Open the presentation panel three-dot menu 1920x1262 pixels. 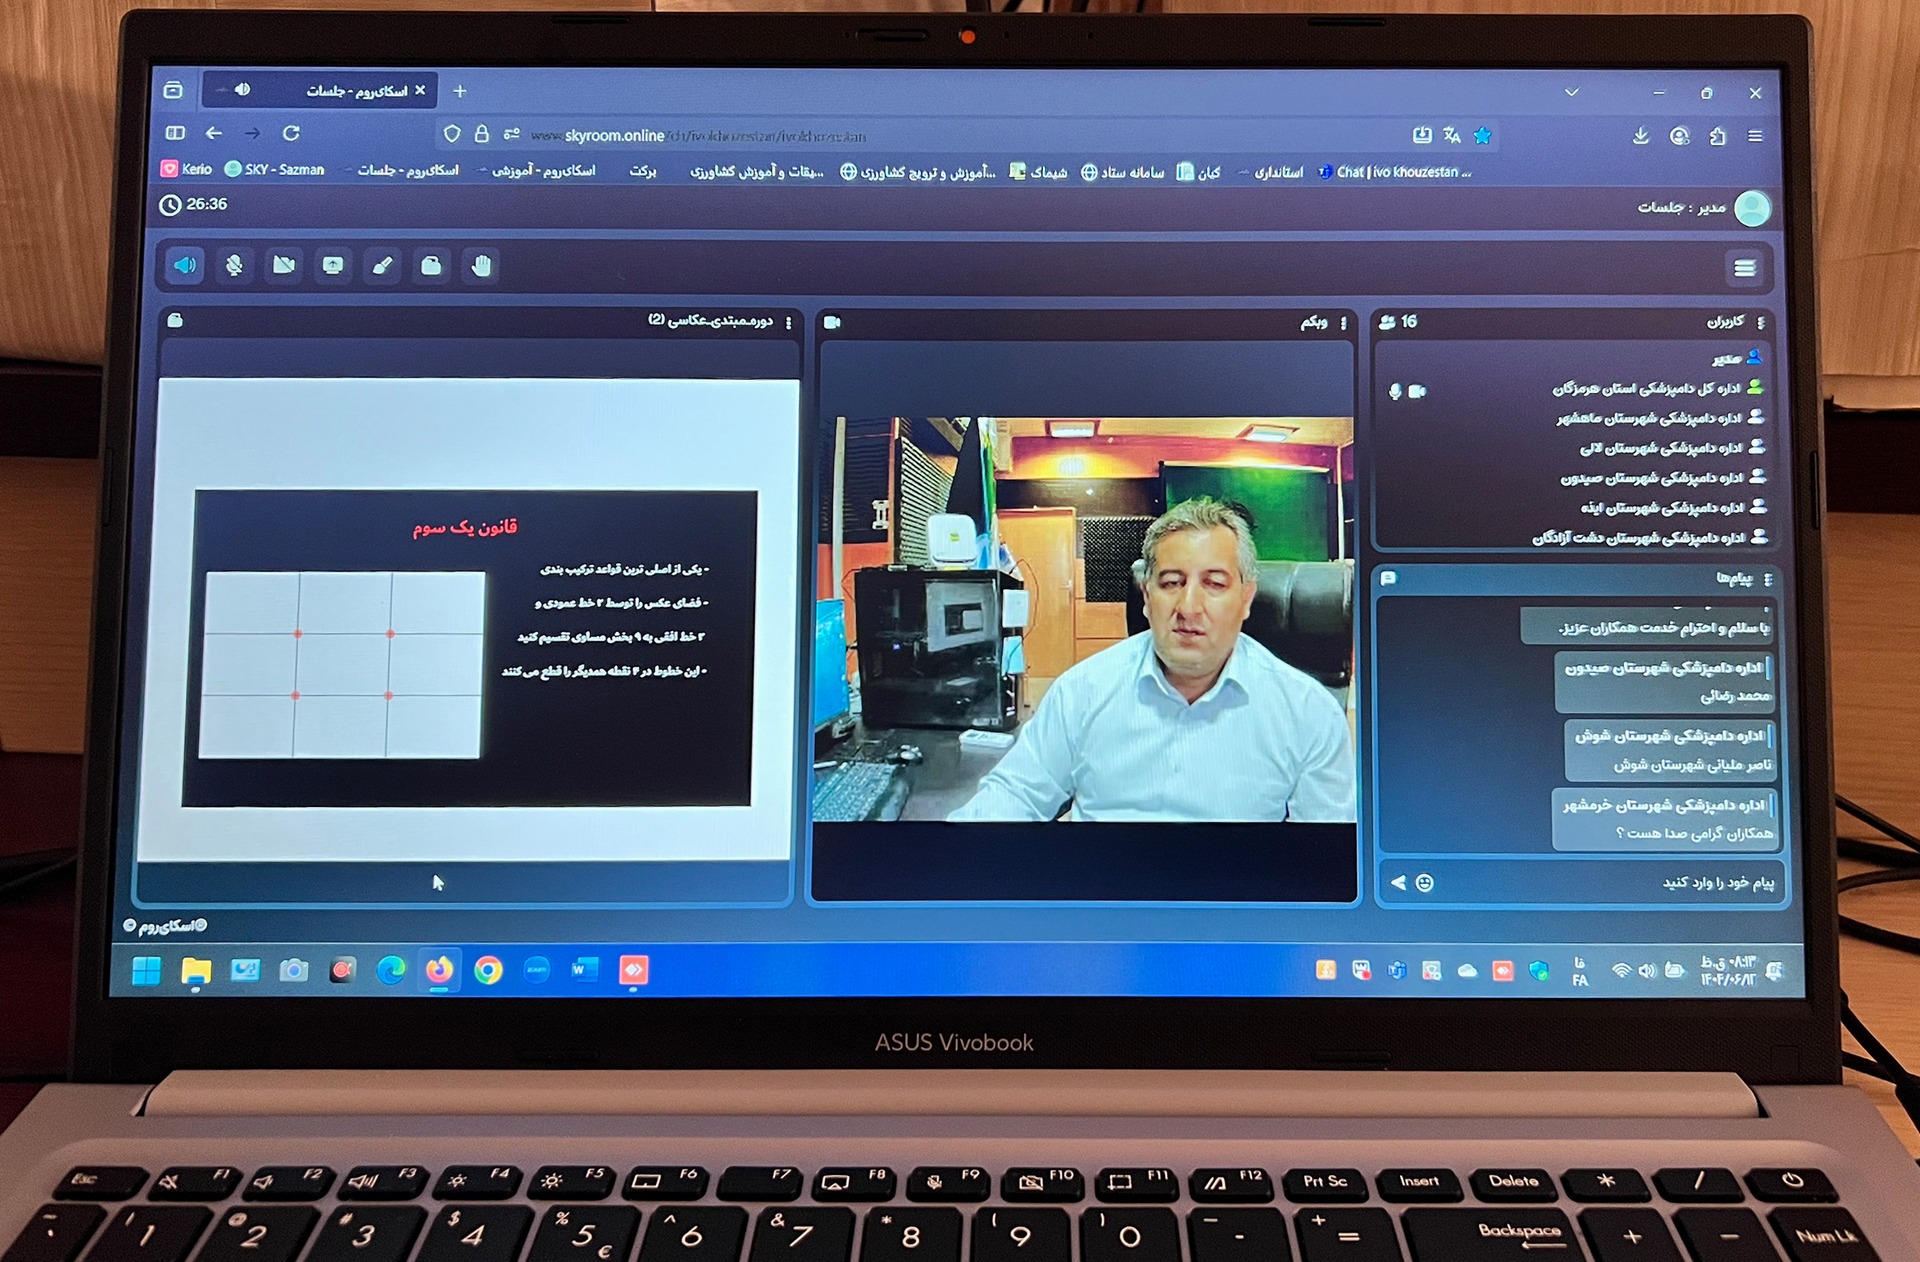[789, 323]
